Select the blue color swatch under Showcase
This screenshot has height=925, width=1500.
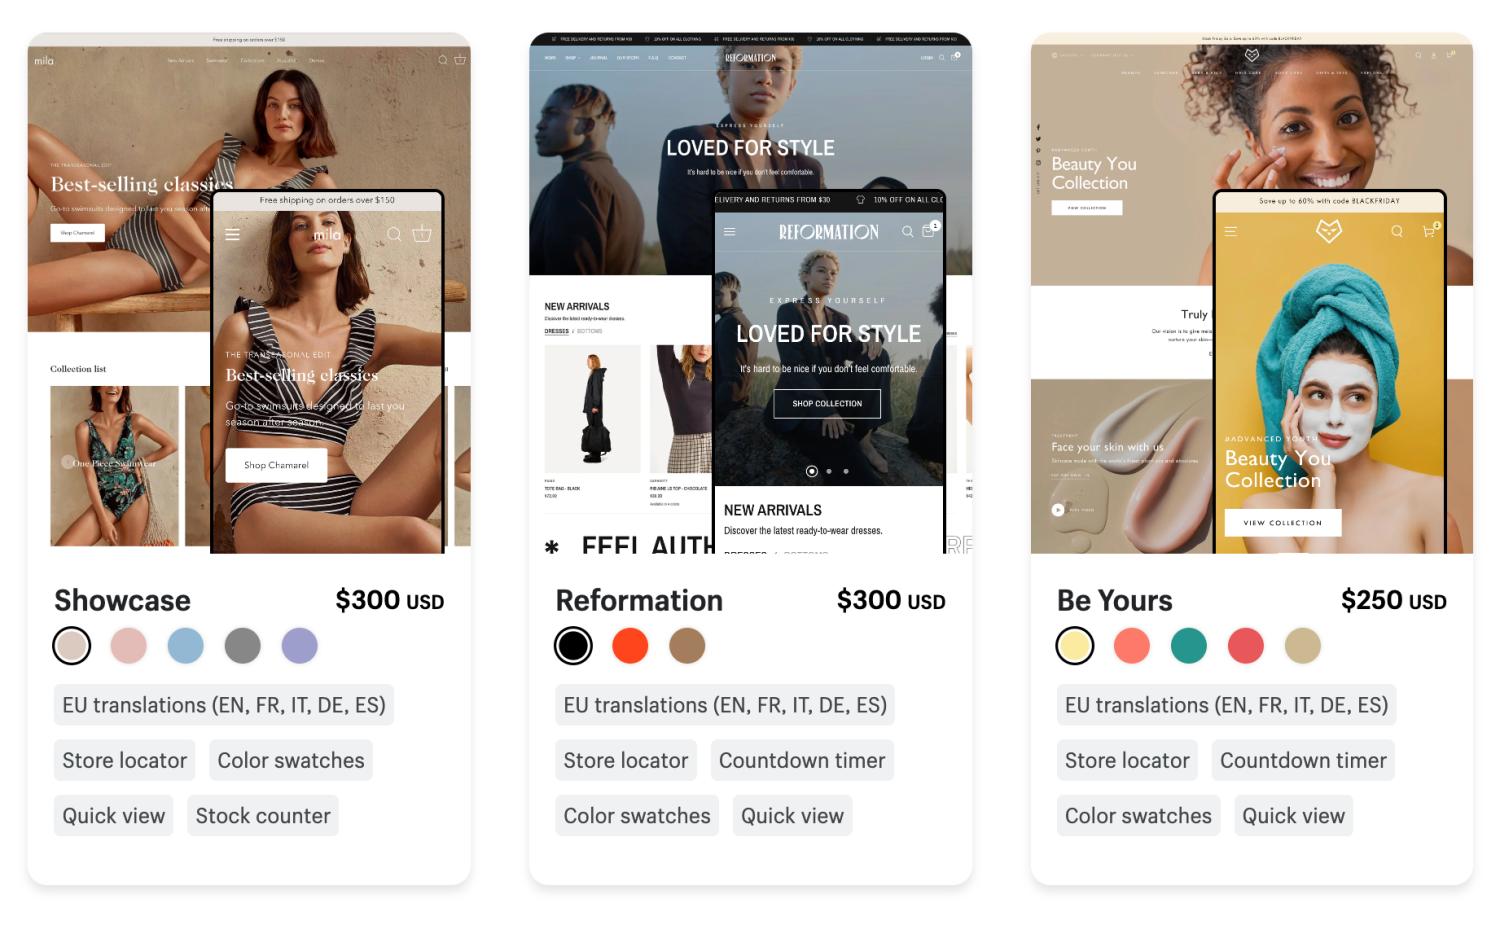(186, 646)
